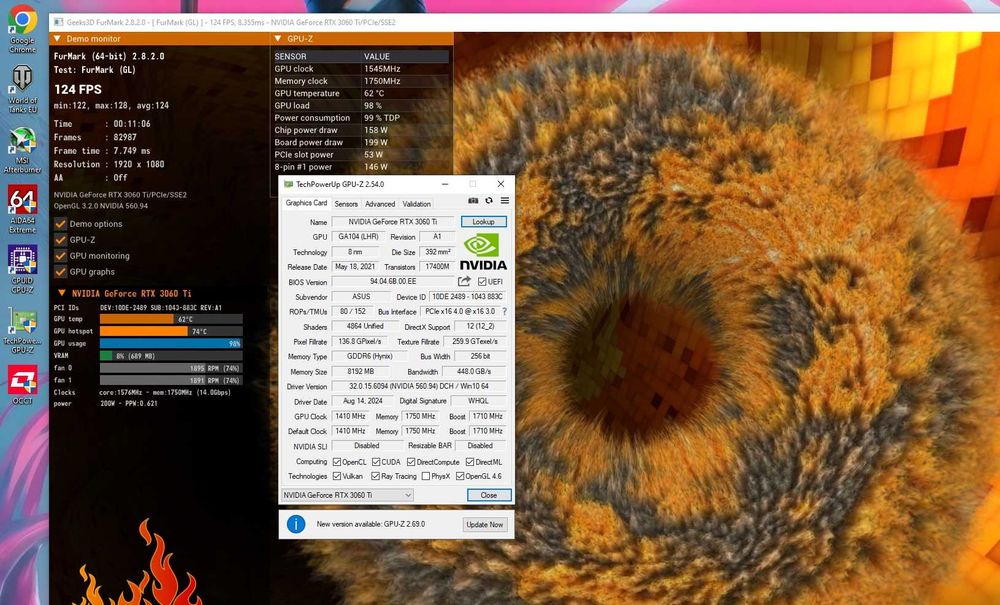Click the New version available message
The width and height of the screenshot is (1000, 605).
click(371, 524)
